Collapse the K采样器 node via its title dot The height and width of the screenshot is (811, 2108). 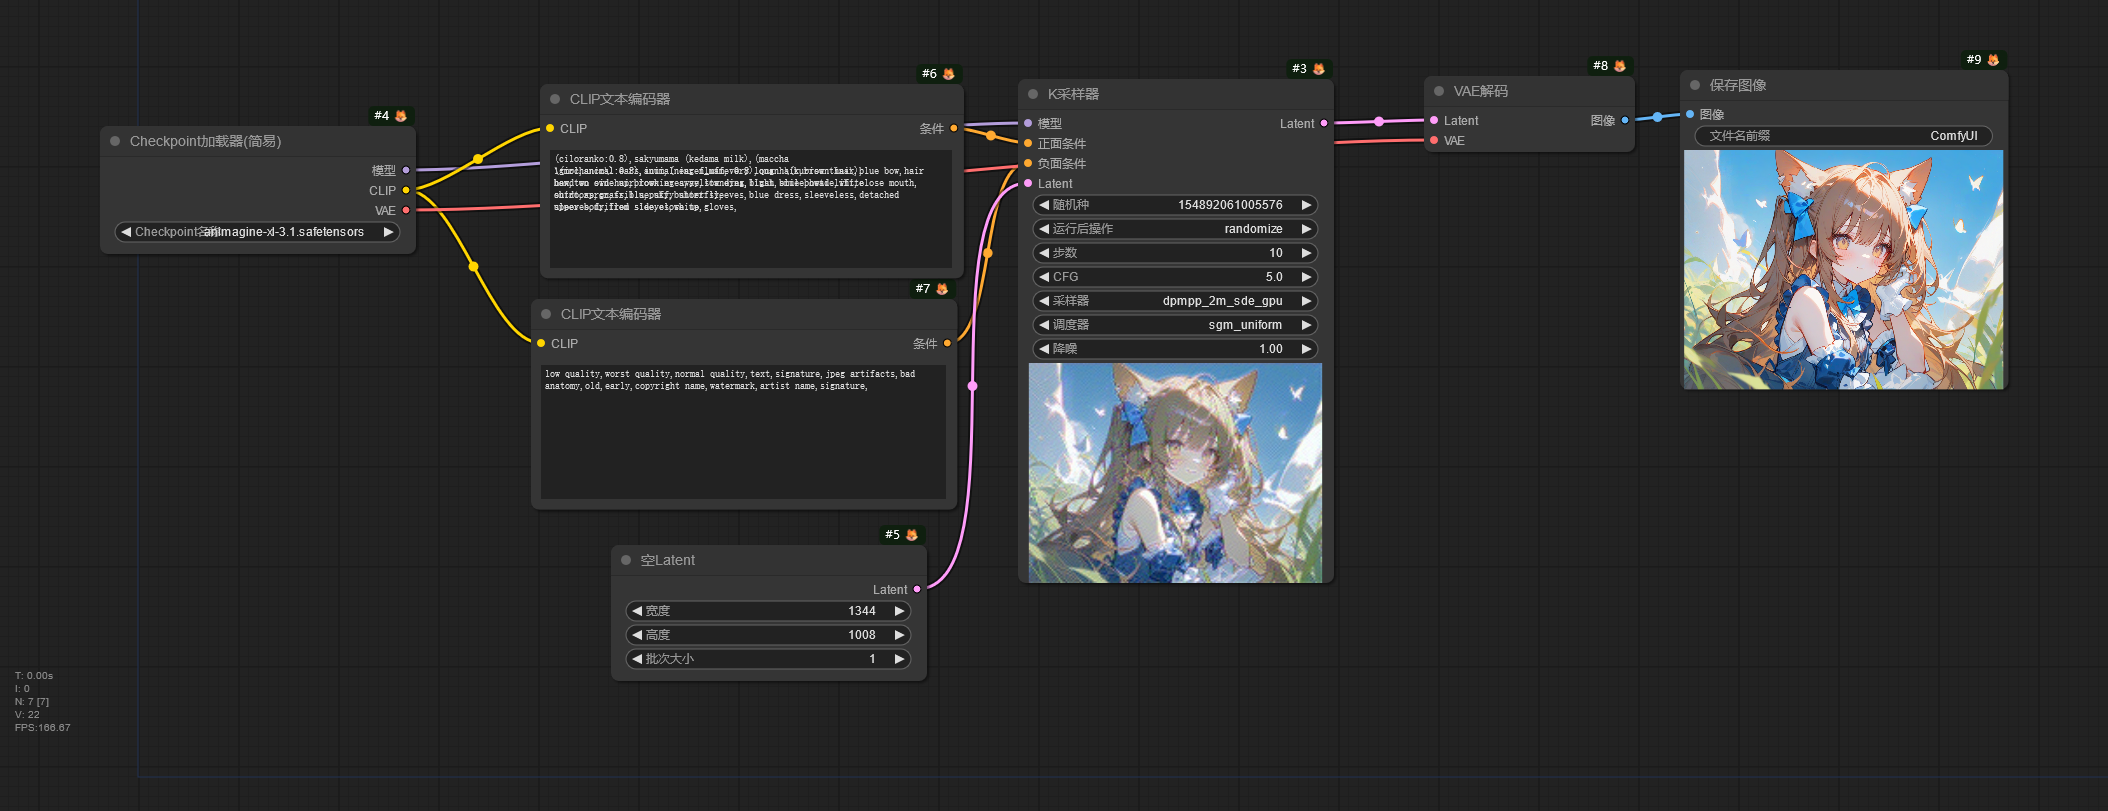point(1033,94)
